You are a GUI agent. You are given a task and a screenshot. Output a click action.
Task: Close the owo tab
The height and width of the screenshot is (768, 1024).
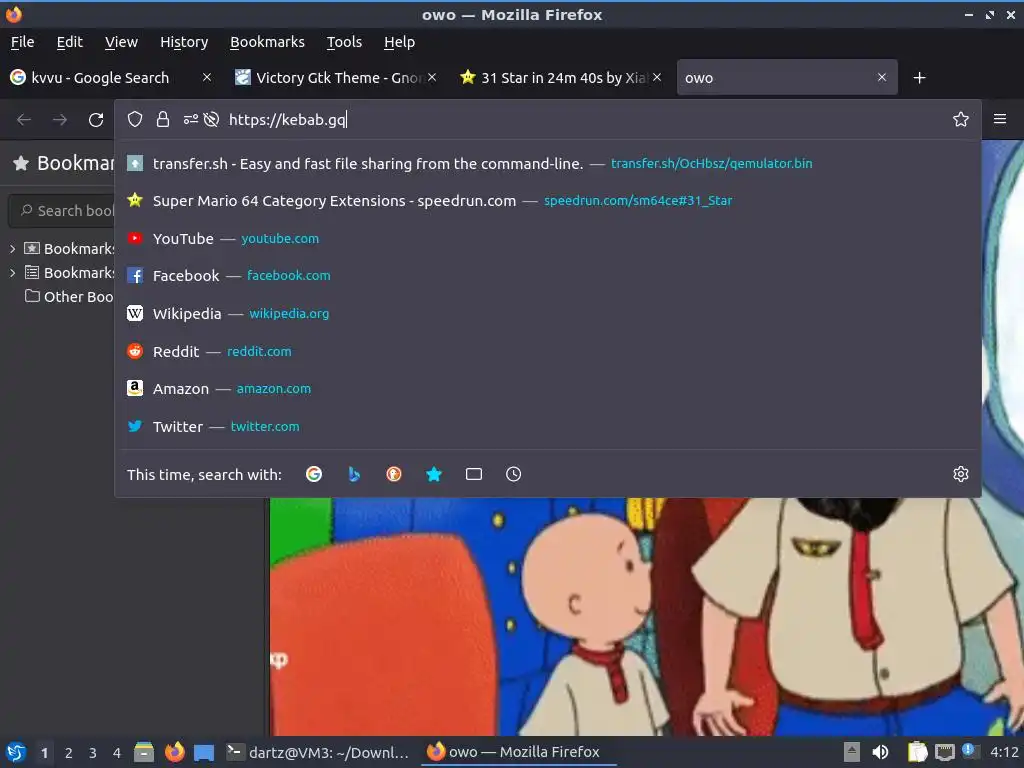tap(882, 77)
